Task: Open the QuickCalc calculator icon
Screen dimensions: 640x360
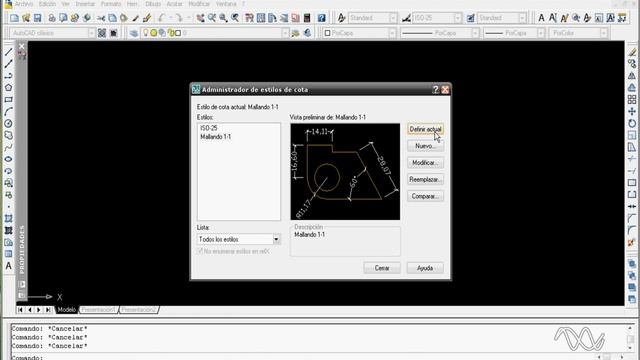Action: (307, 18)
